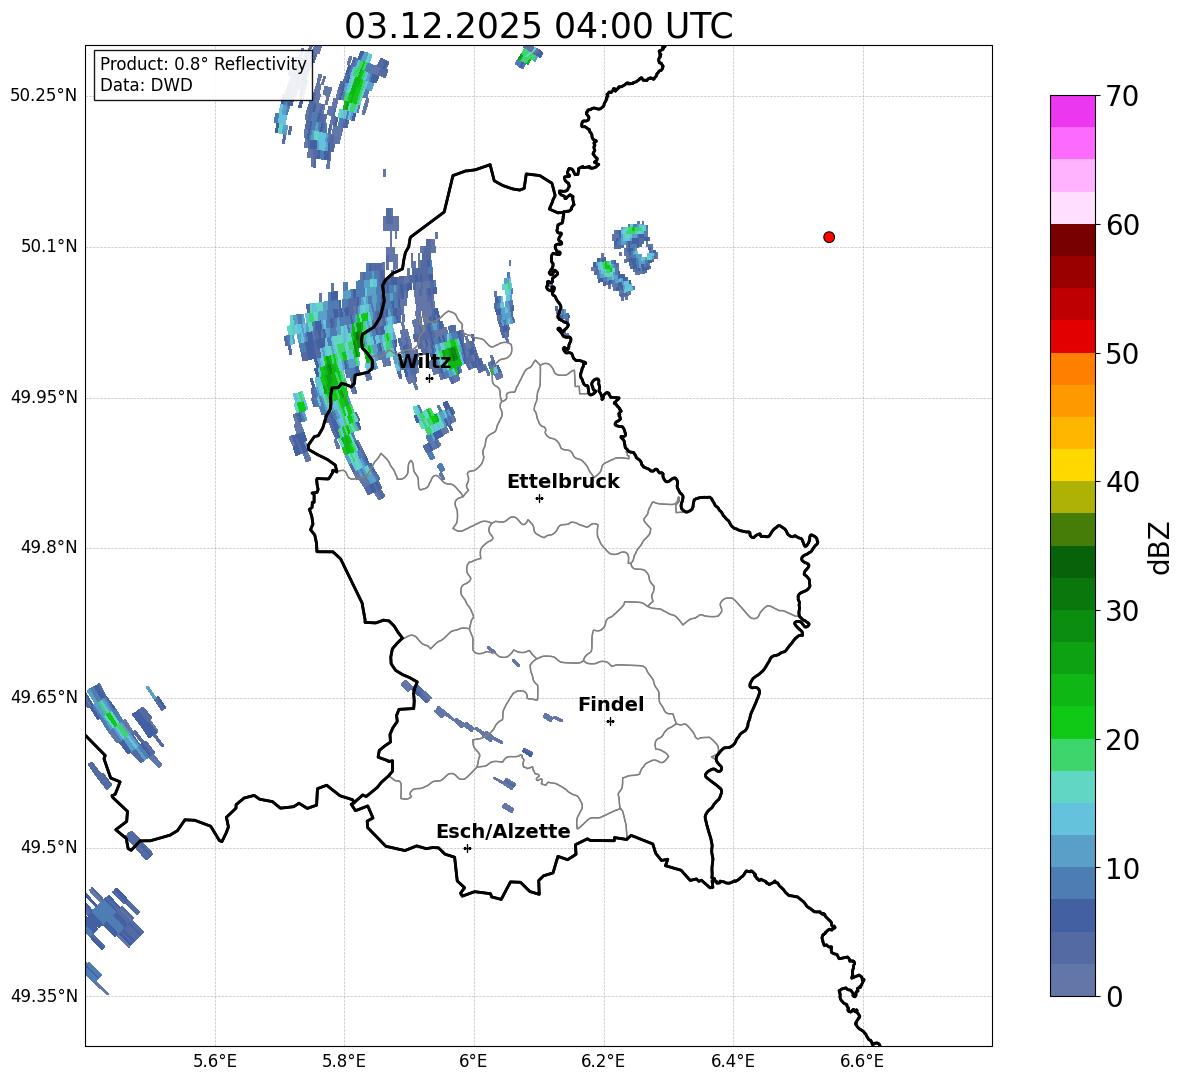The height and width of the screenshot is (1081, 1184).
Task: Click the dBZ colorbar axis label
Action: coord(1160,547)
